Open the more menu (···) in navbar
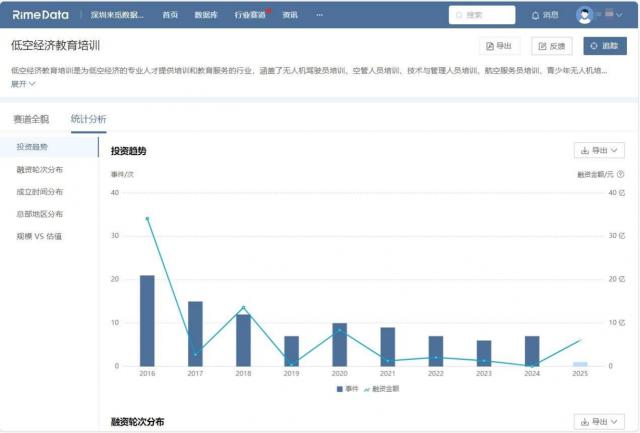This screenshot has width=640, height=433. coord(319,15)
